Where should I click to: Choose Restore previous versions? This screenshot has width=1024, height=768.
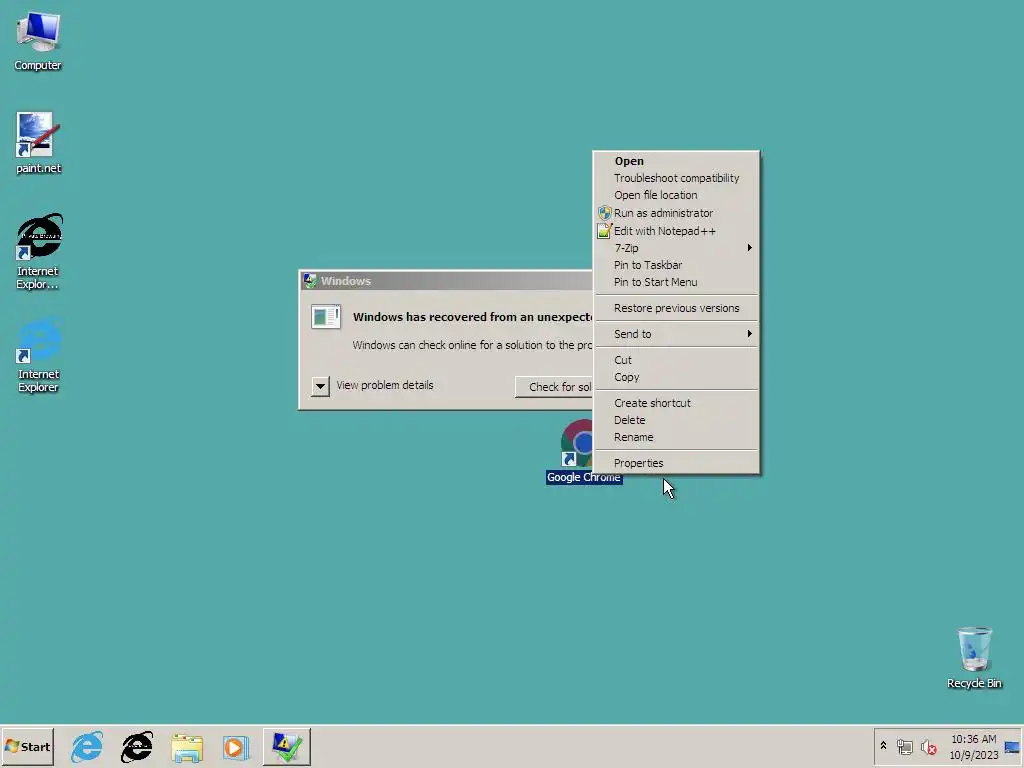point(676,308)
